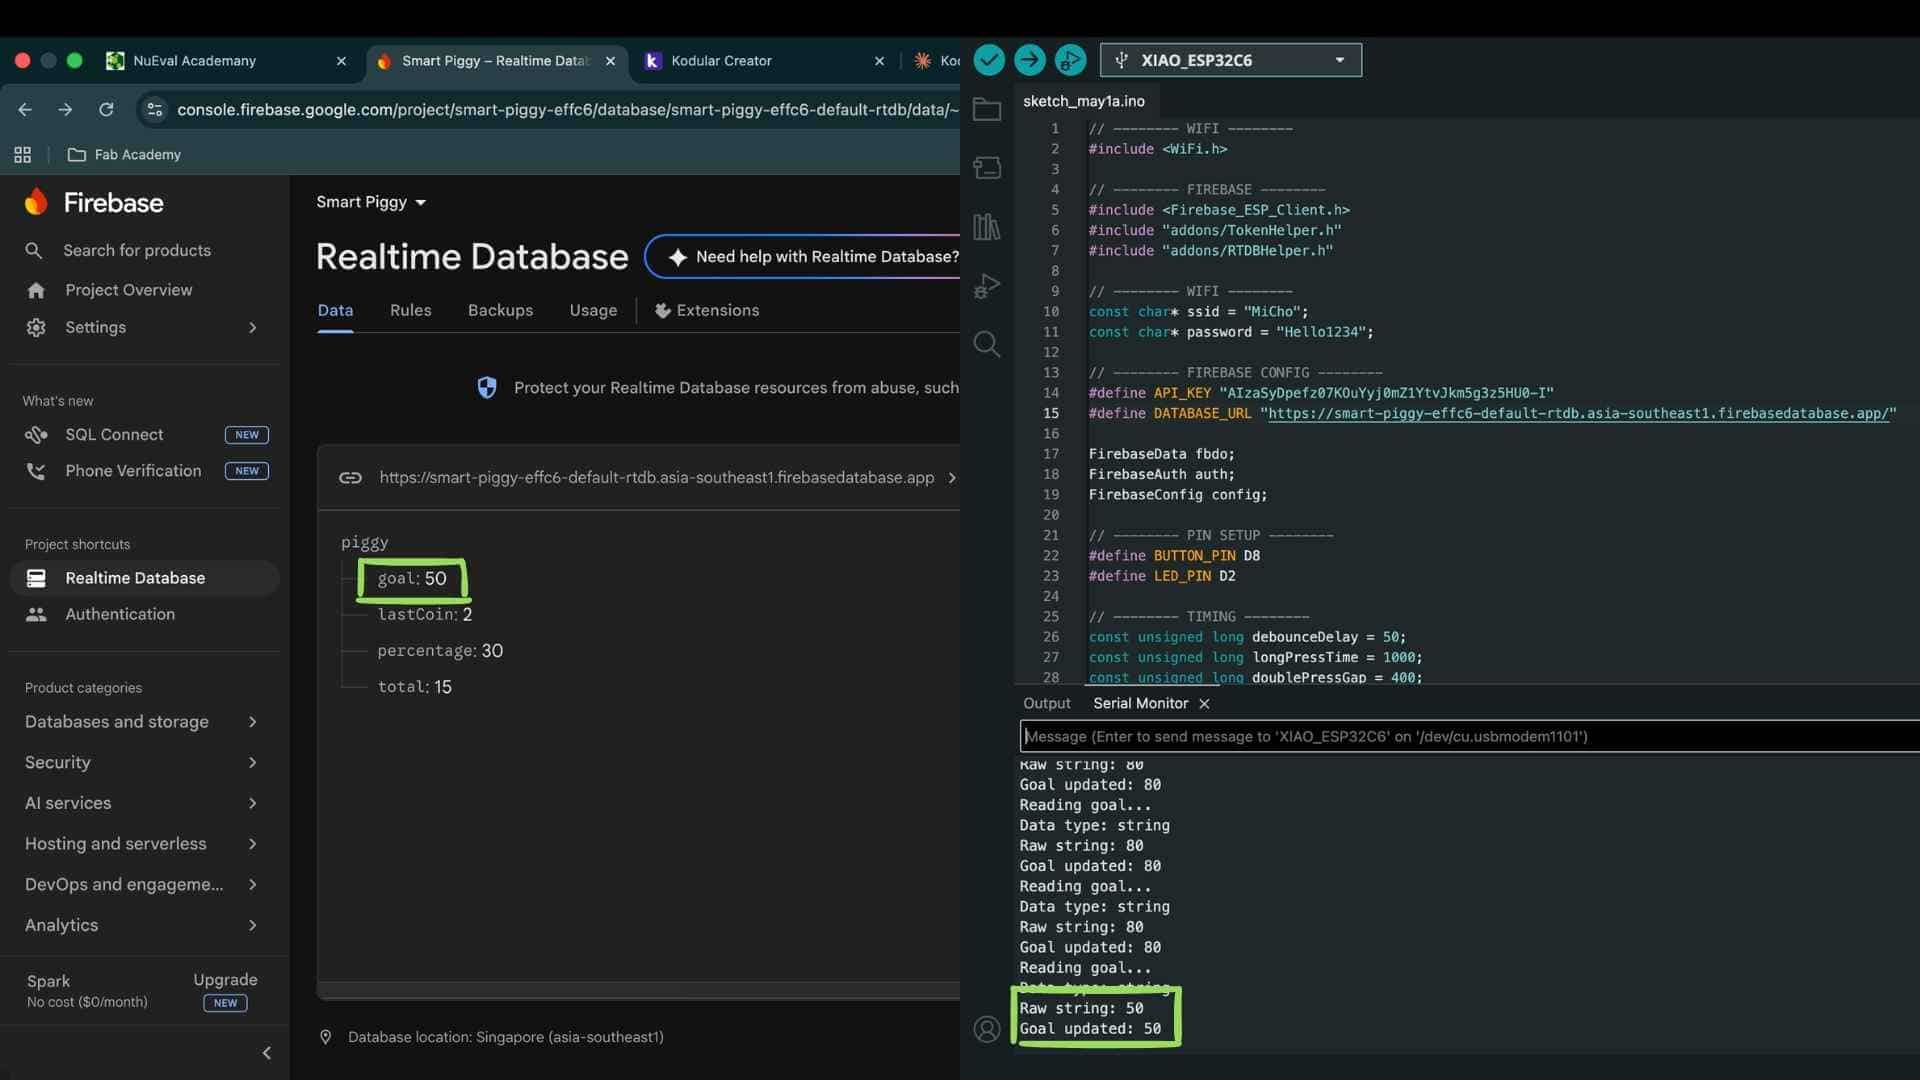Viewport: 1920px width, 1080px height.
Task: Open the XIAO_ESP32C6 board selector dropdown
Action: [x=1231, y=60]
